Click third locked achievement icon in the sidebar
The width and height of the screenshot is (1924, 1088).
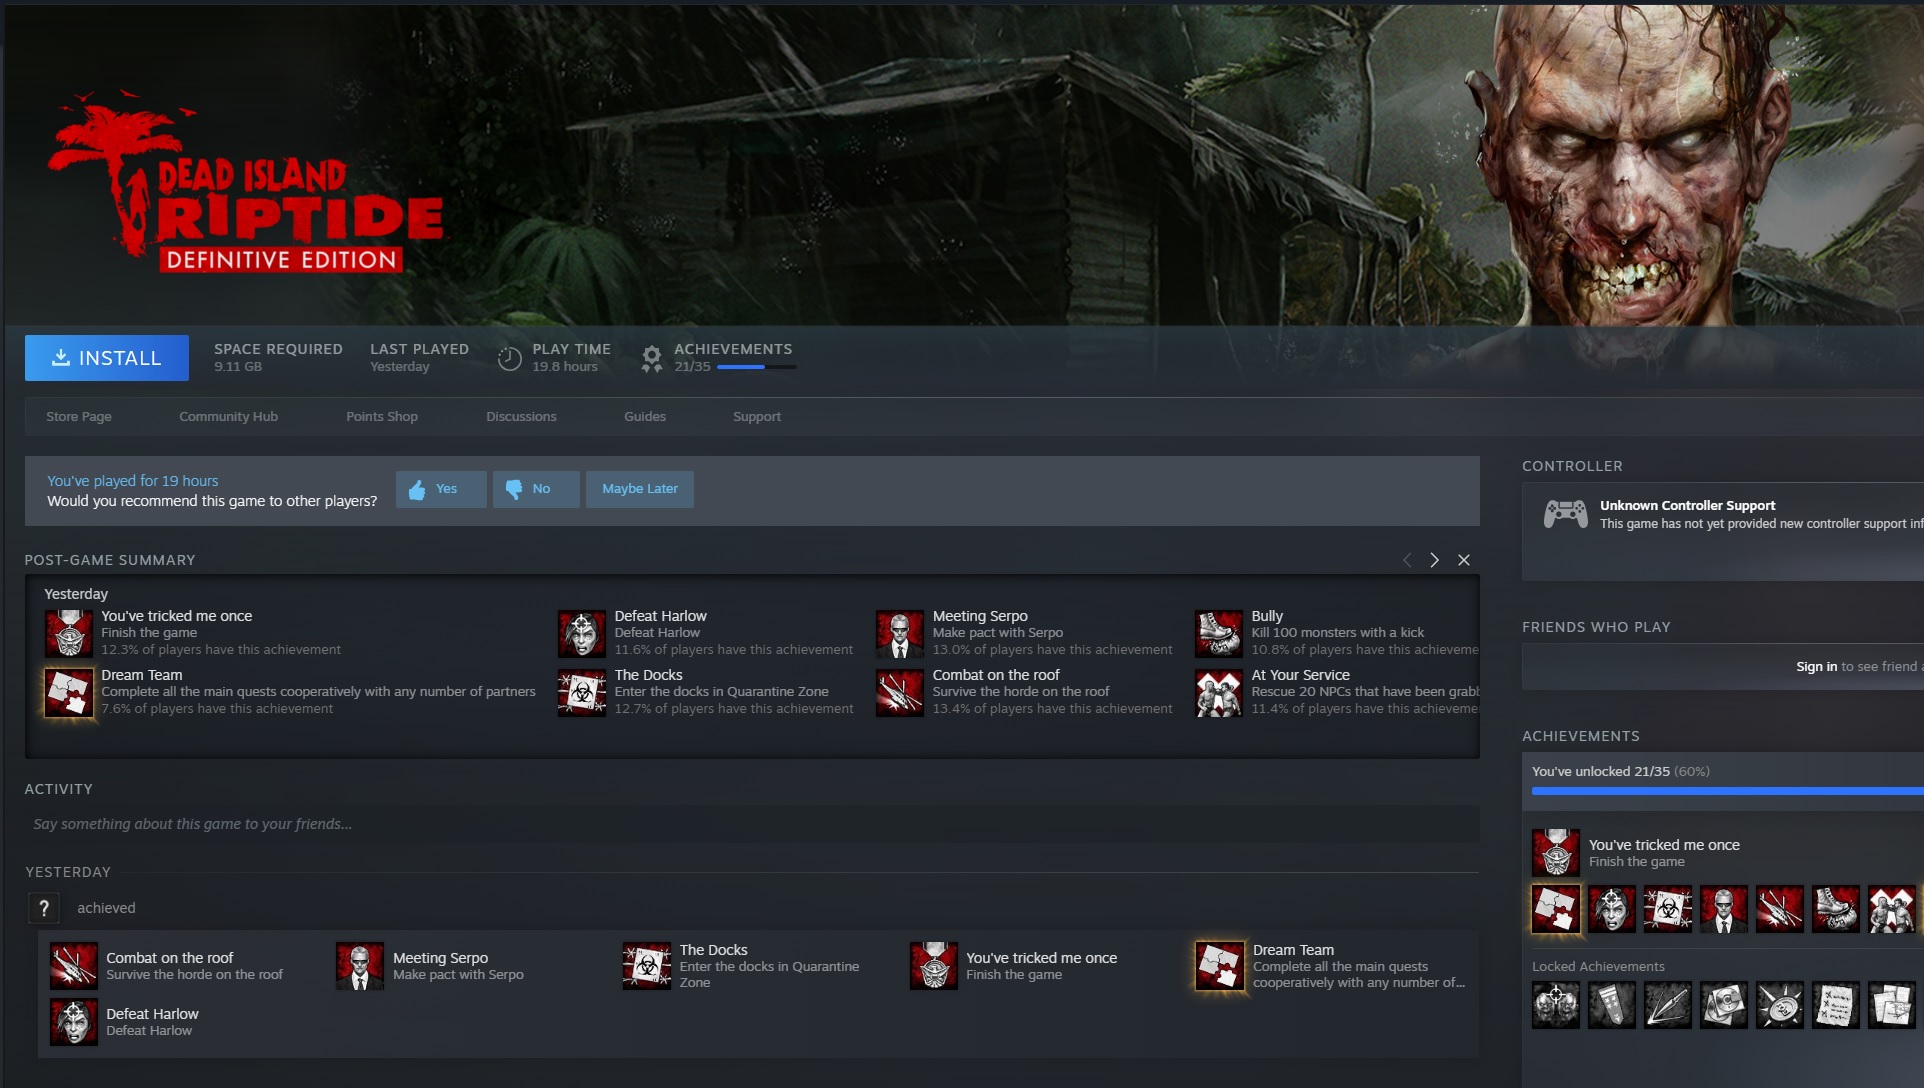1668,1005
